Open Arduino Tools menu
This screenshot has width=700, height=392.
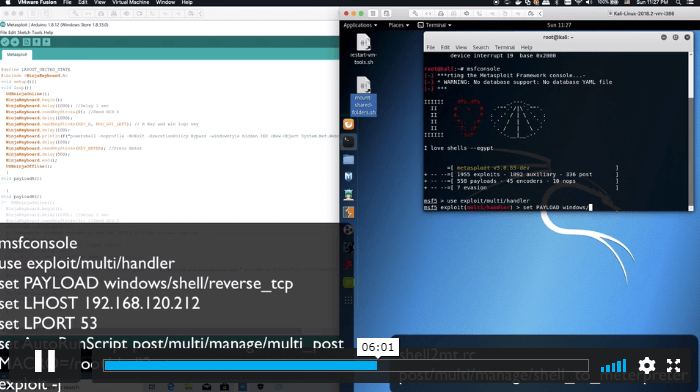(x=38, y=32)
